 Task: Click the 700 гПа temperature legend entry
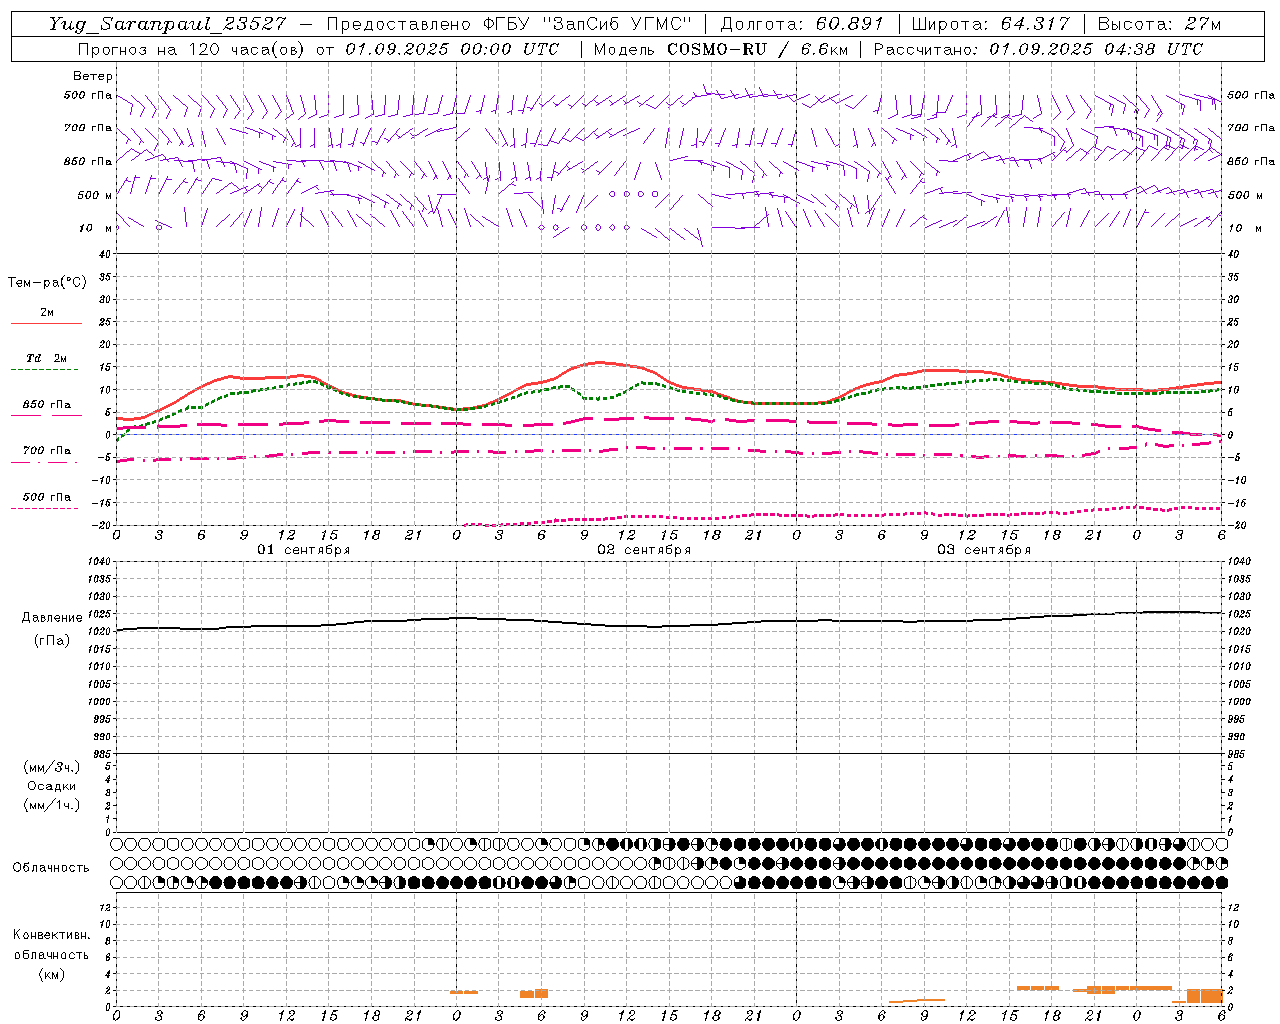[46, 451]
